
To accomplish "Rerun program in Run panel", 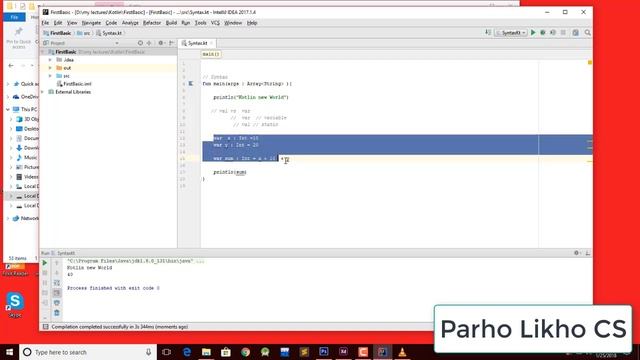I will (45, 263).
